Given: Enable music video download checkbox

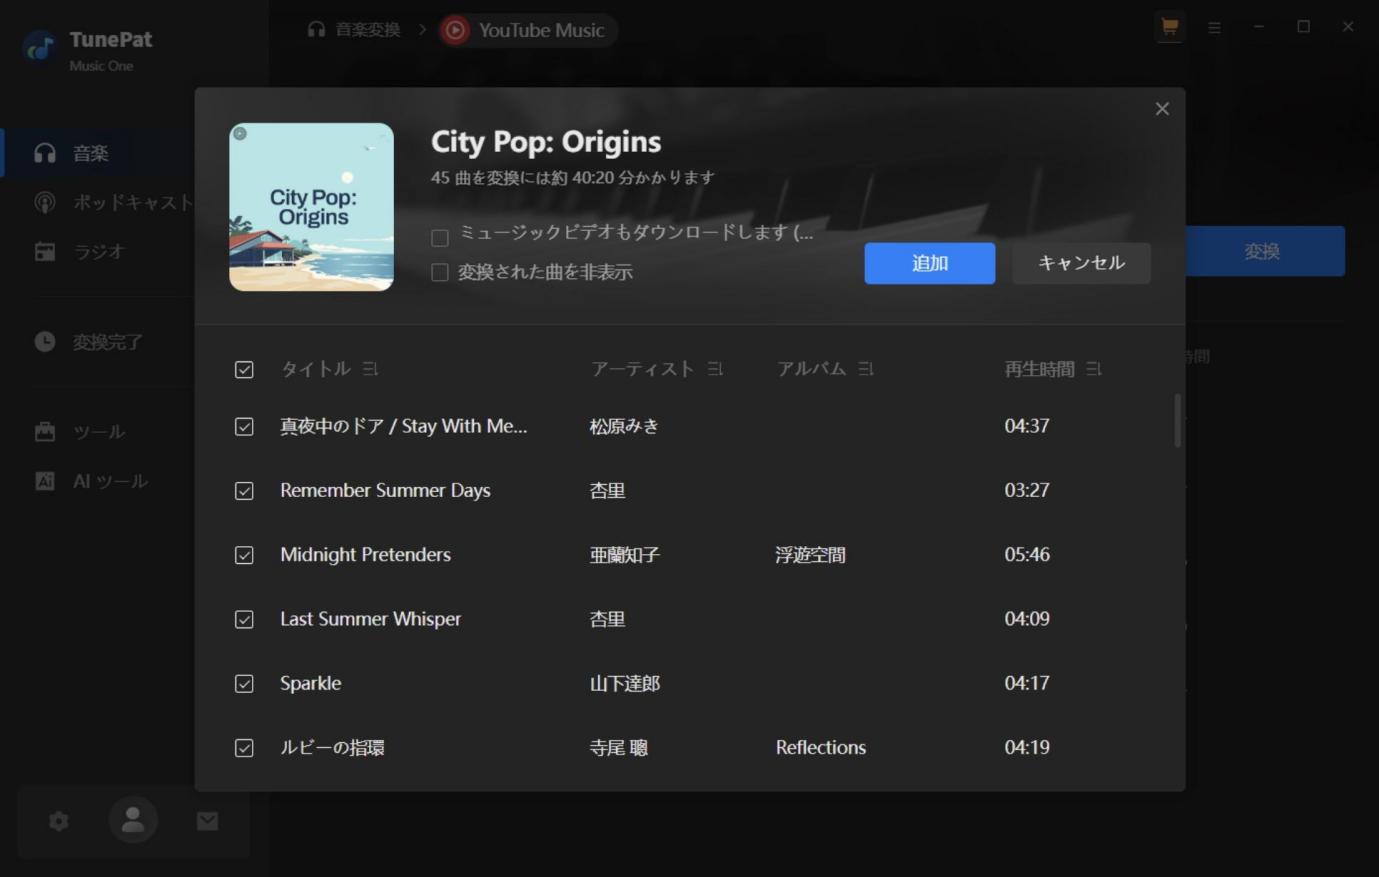Looking at the screenshot, I should pyautogui.click(x=439, y=238).
